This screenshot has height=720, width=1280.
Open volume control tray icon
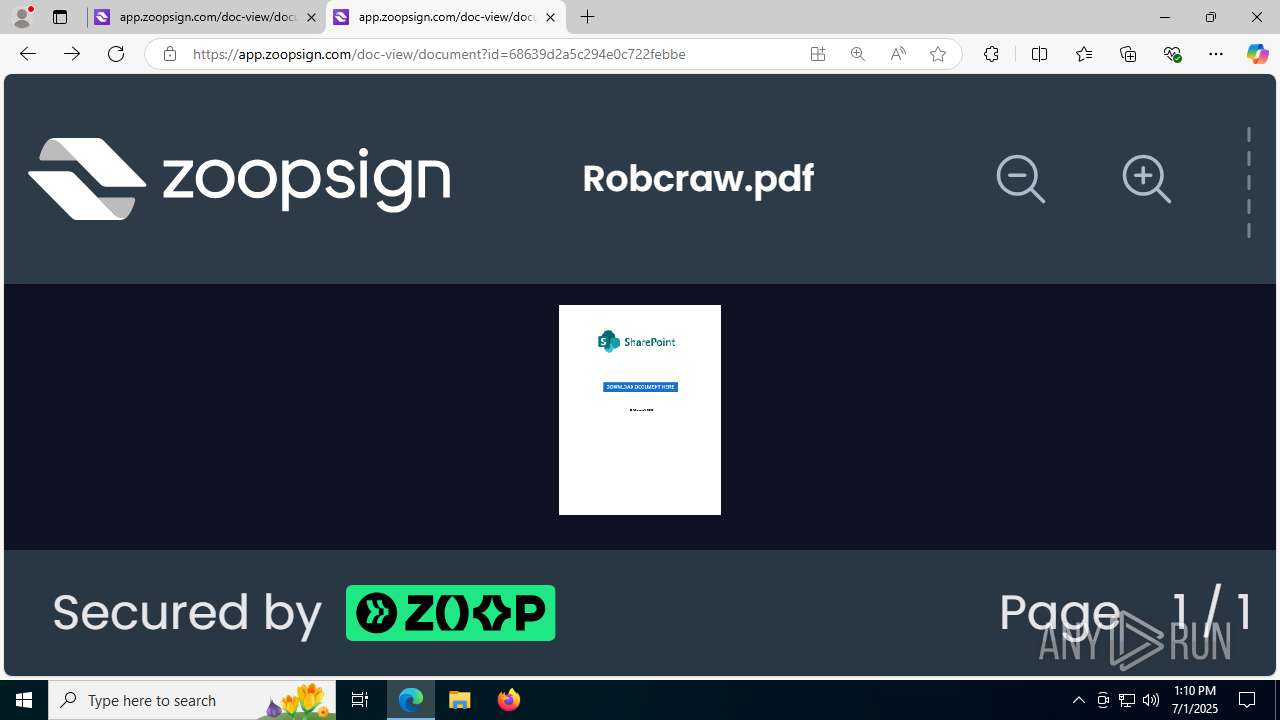pyautogui.click(x=1151, y=700)
